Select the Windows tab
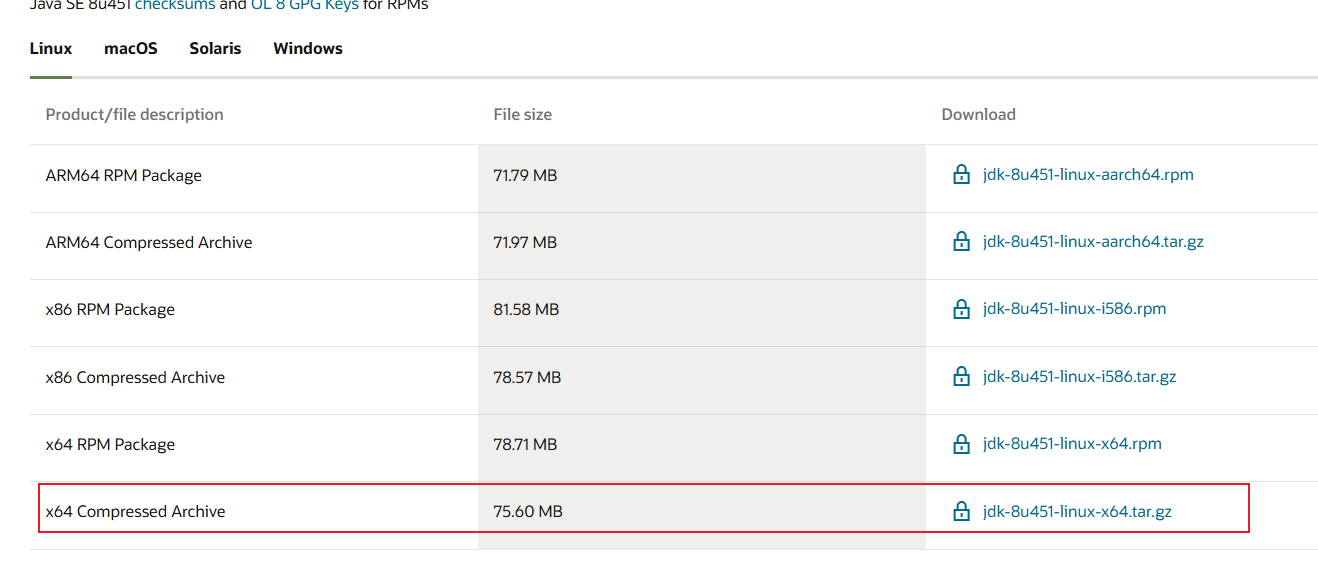 pos(308,48)
